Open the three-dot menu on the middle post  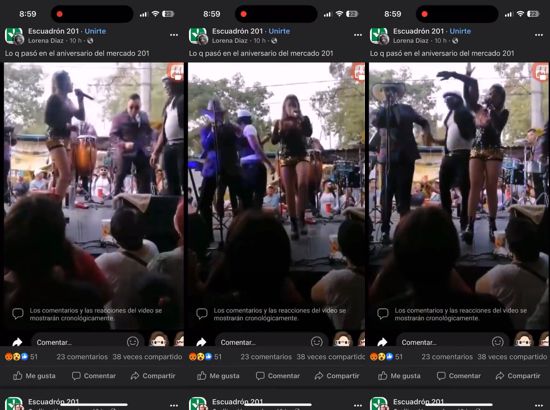click(358, 35)
